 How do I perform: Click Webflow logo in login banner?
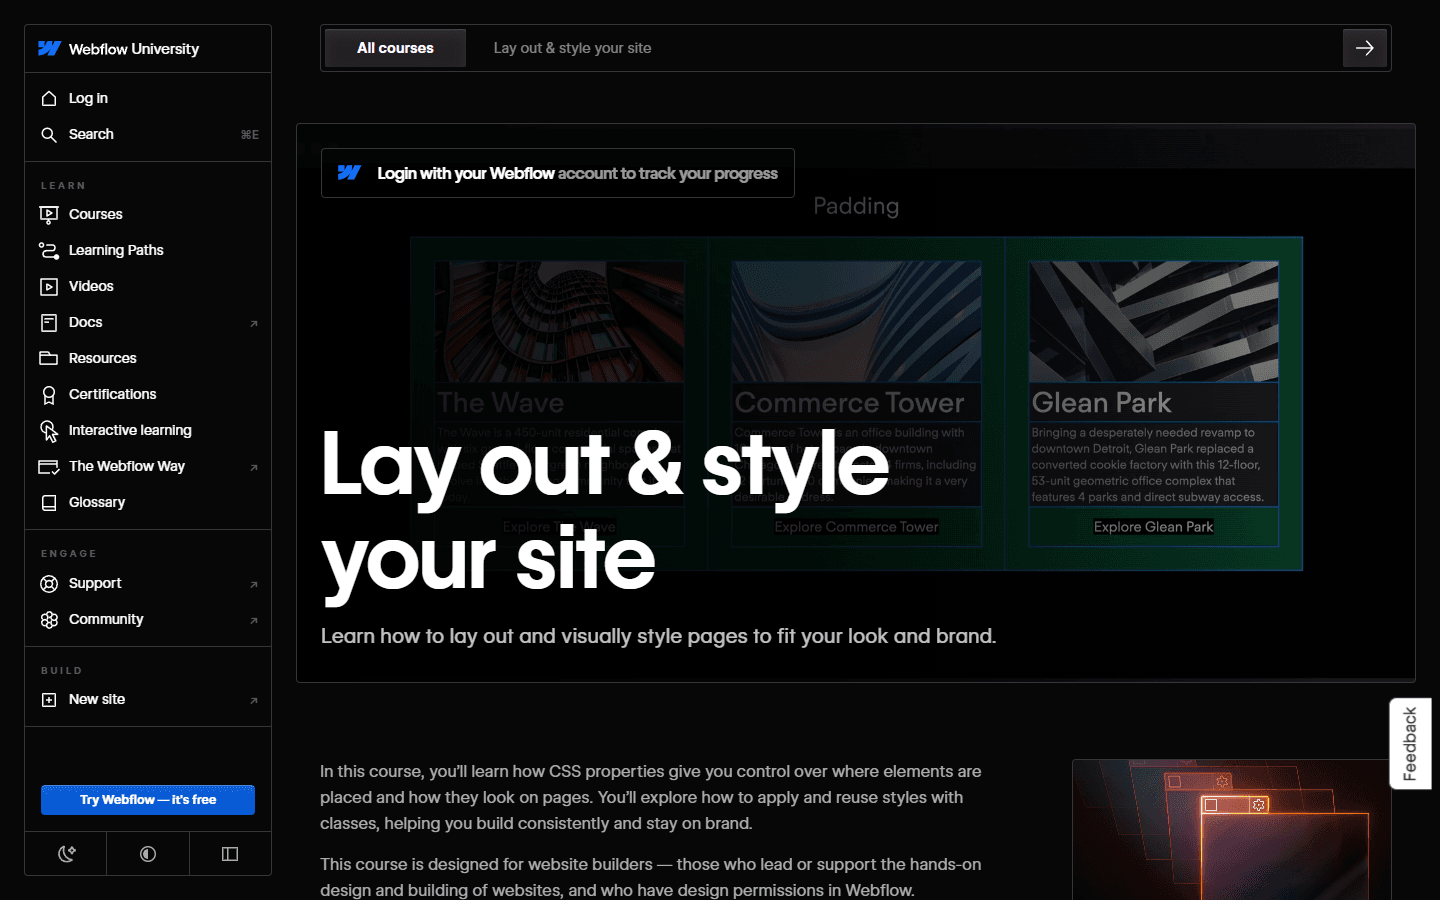pos(349,173)
